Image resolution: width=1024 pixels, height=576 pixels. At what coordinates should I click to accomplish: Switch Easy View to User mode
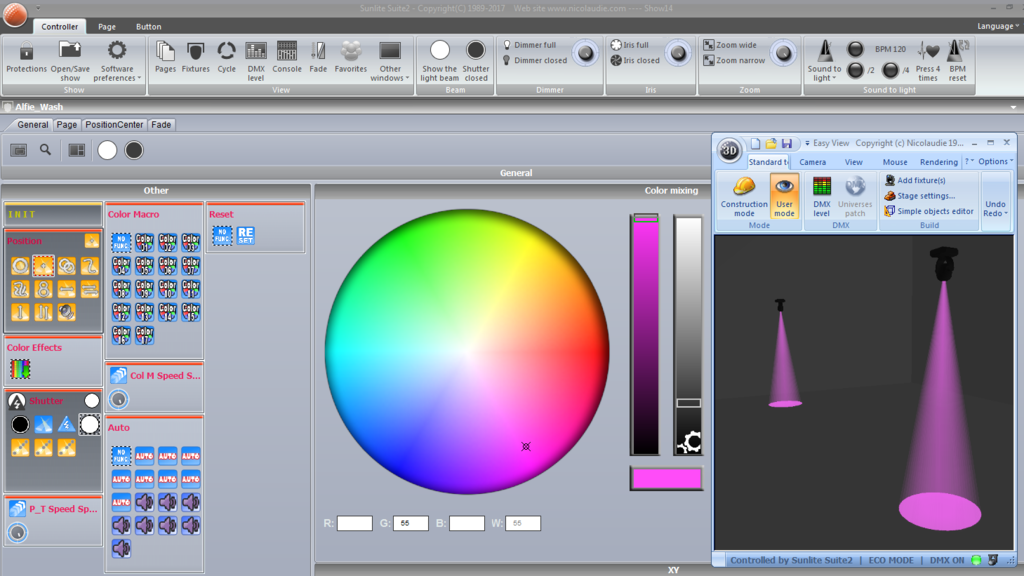pos(784,197)
